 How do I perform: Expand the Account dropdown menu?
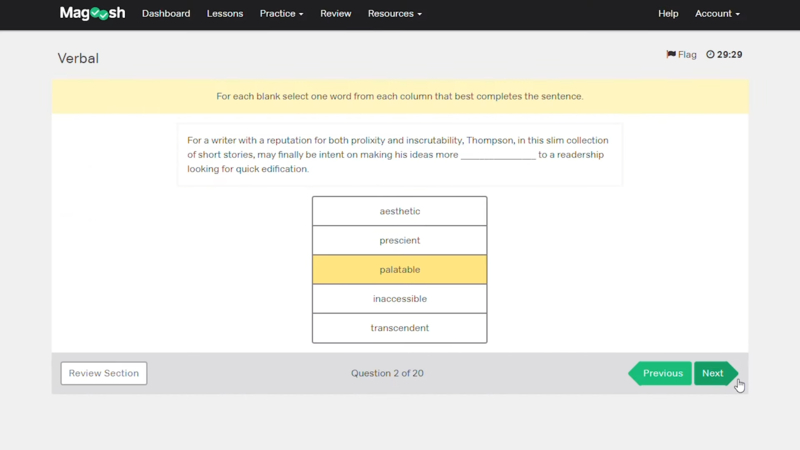click(x=717, y=14)
